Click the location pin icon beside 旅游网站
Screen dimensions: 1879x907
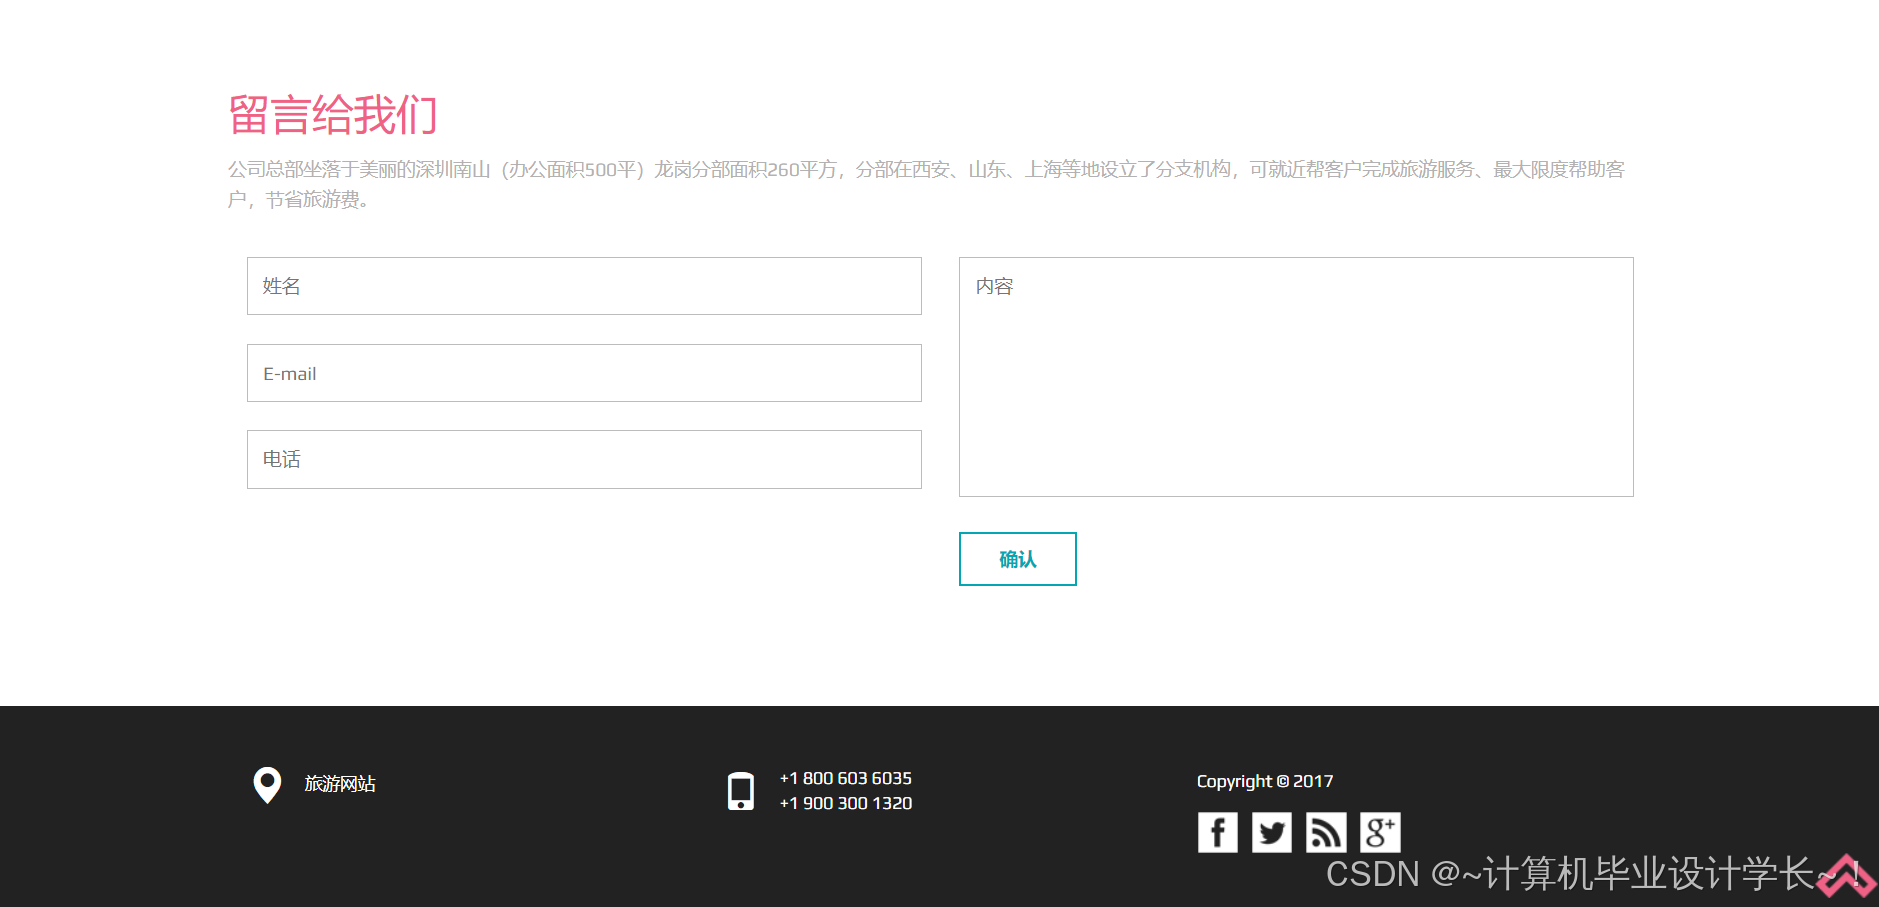pyautogui.click(x=266, y=786)
